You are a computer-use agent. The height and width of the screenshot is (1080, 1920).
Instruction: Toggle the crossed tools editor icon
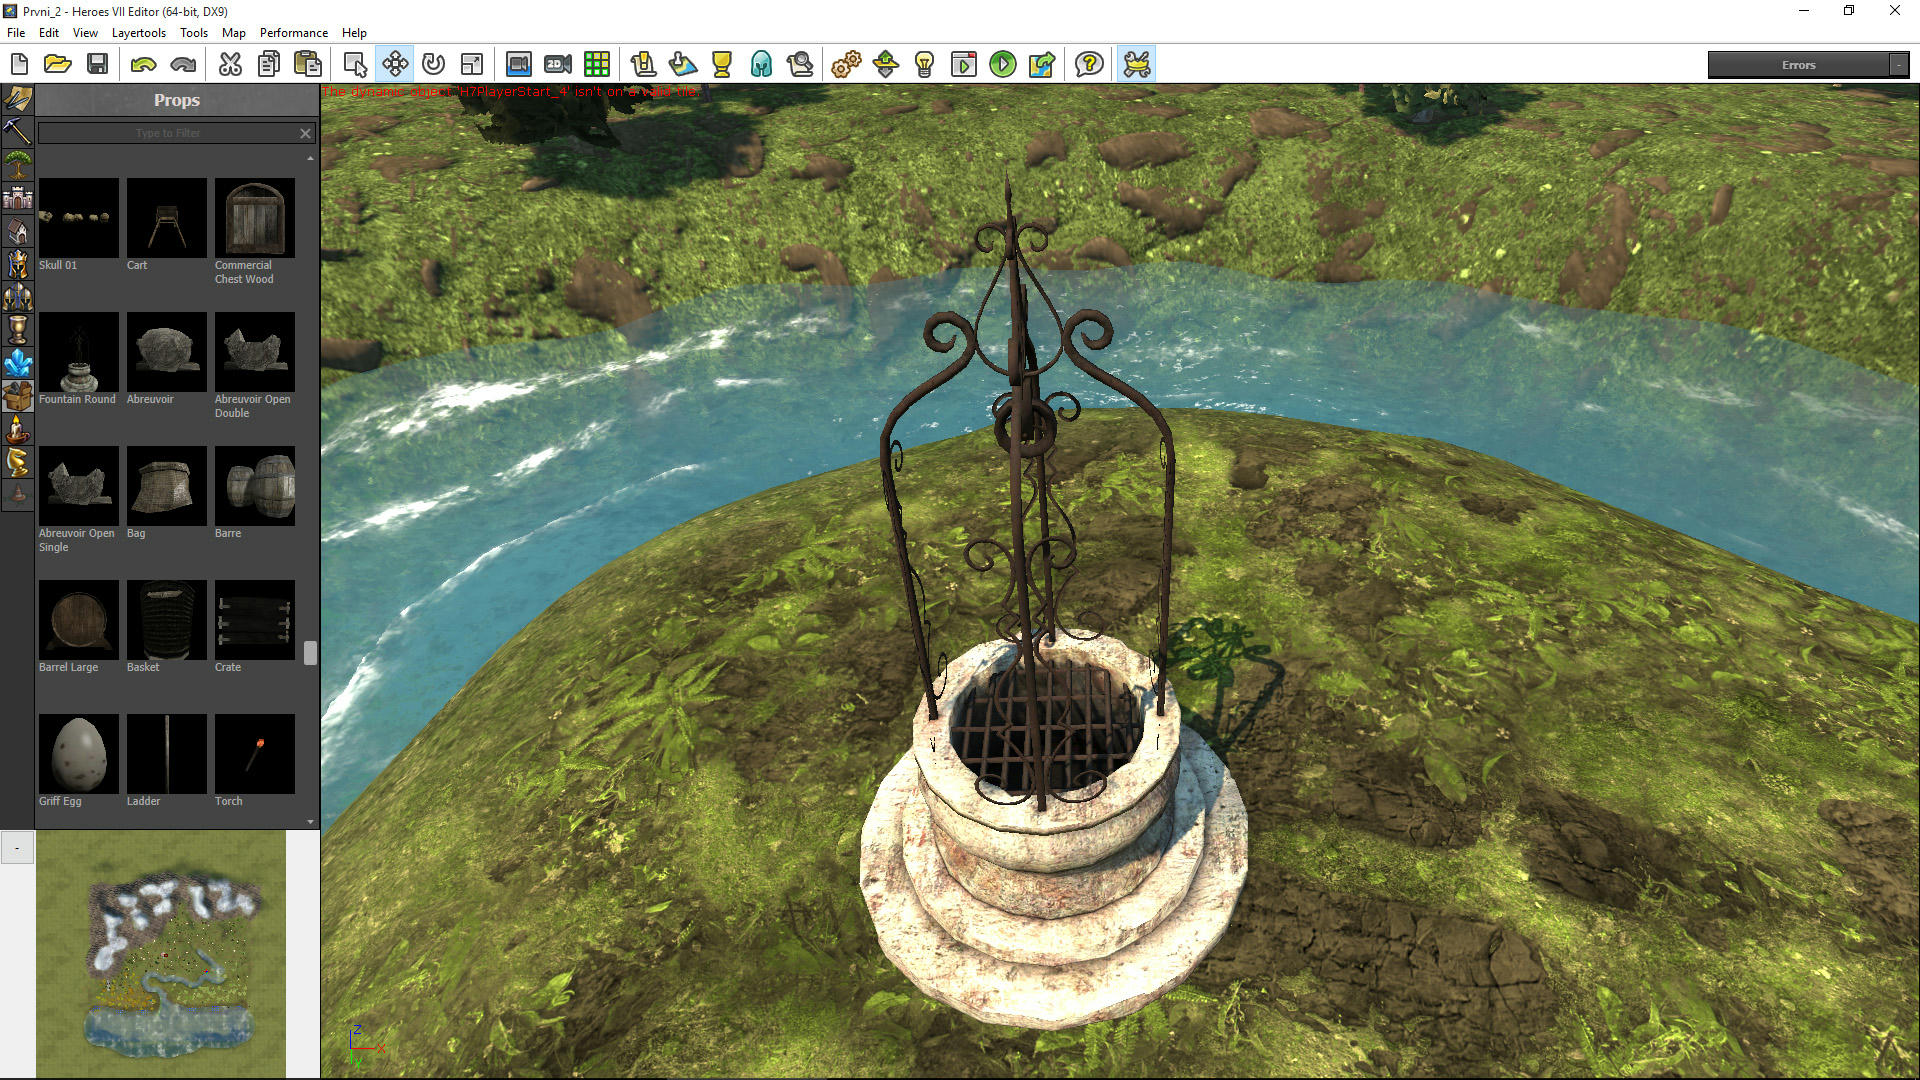click(x=1137, y=65)
